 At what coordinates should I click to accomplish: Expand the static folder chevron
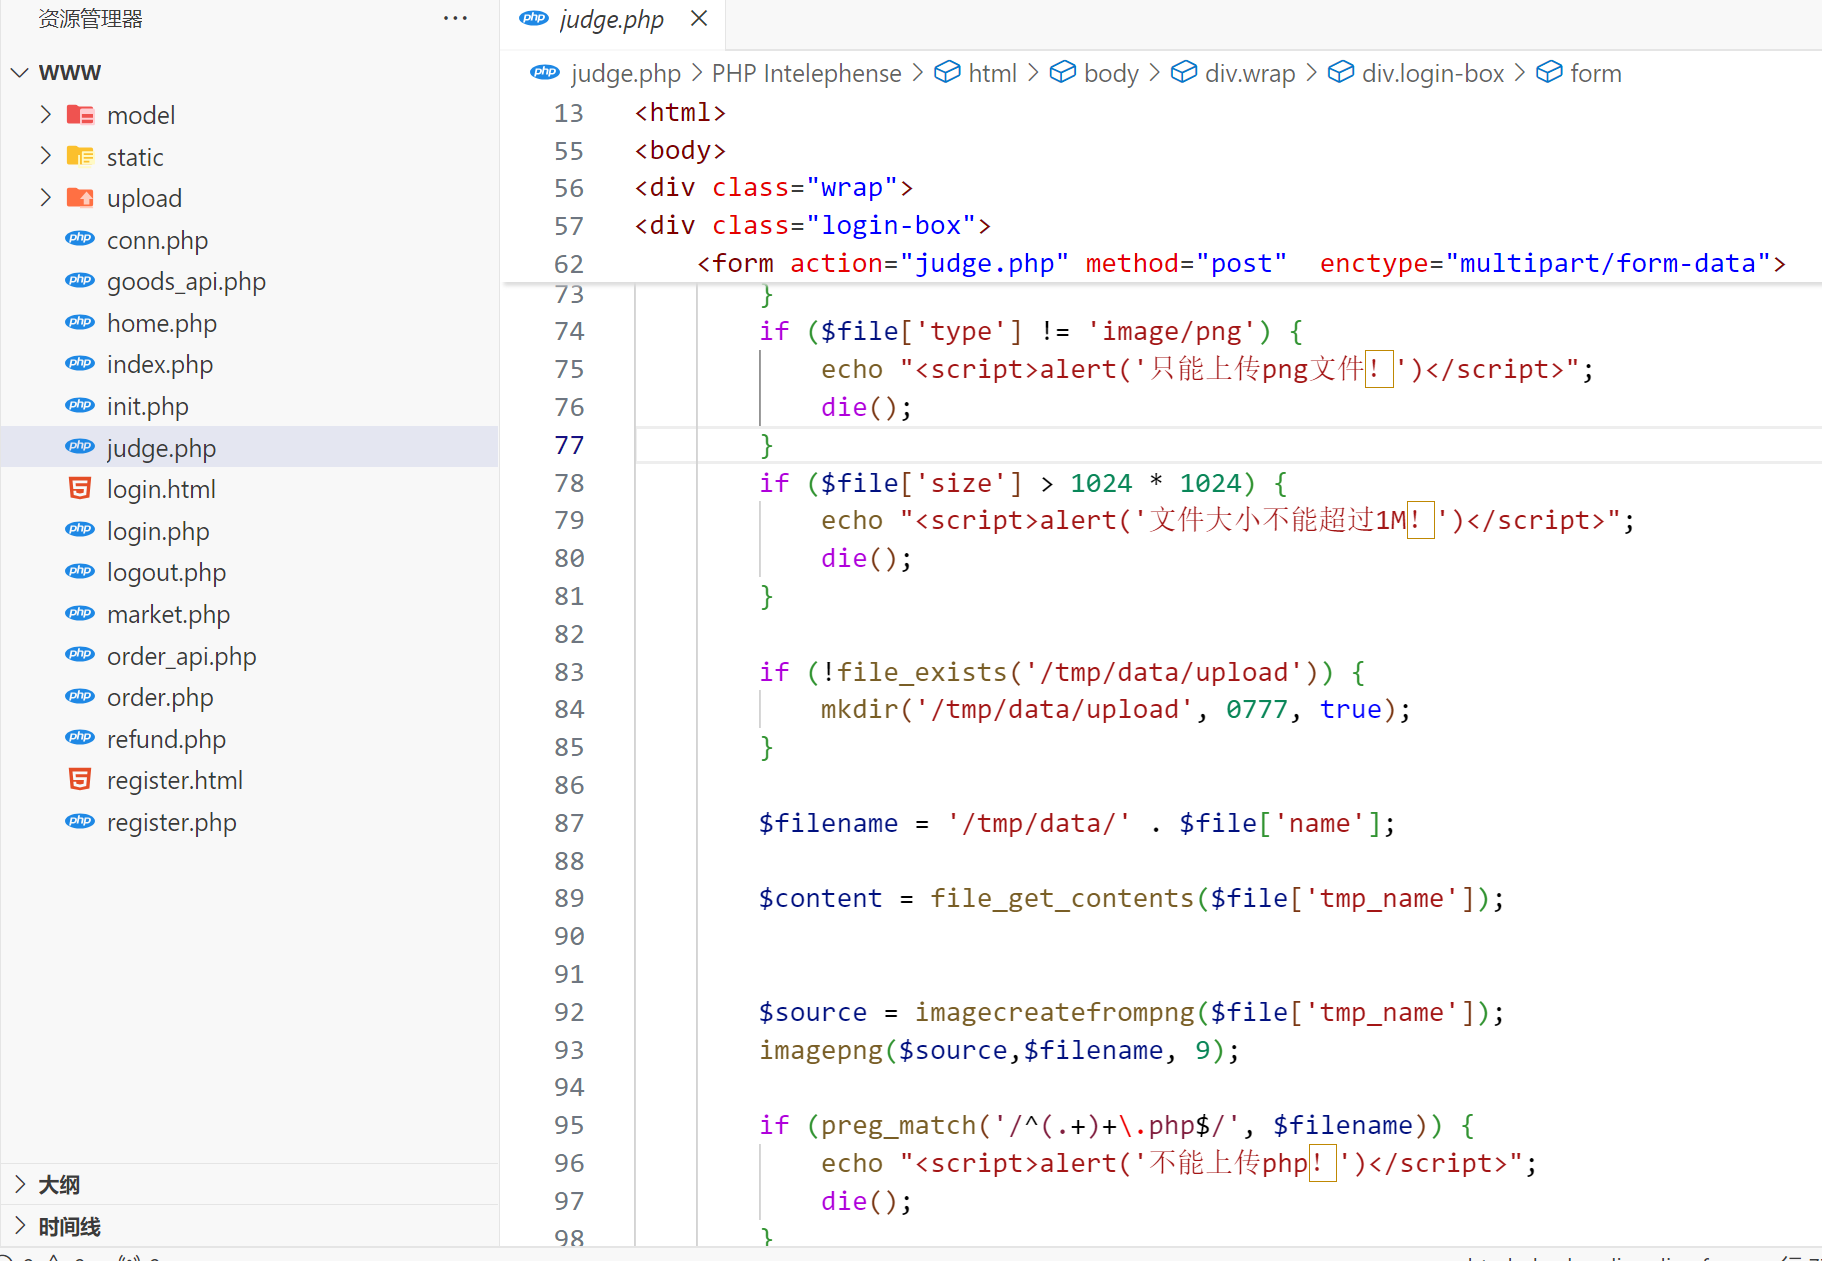tap(45, 156)
